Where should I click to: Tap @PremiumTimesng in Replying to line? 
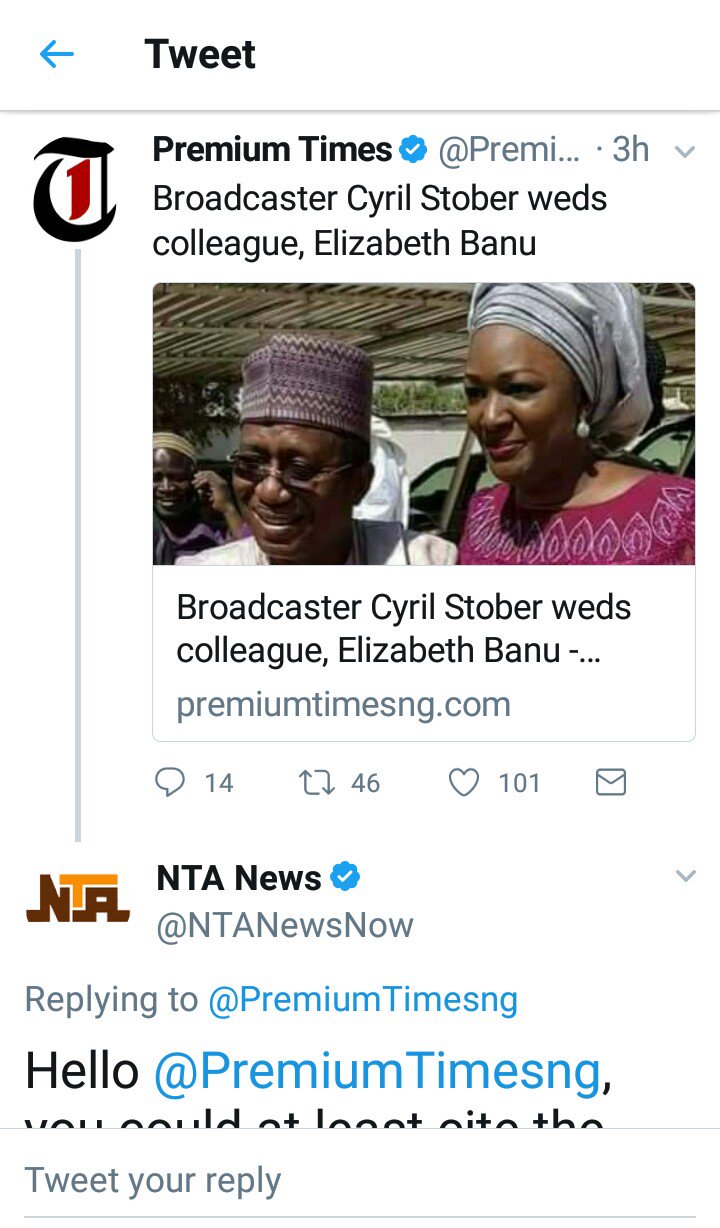pos(362,999)
